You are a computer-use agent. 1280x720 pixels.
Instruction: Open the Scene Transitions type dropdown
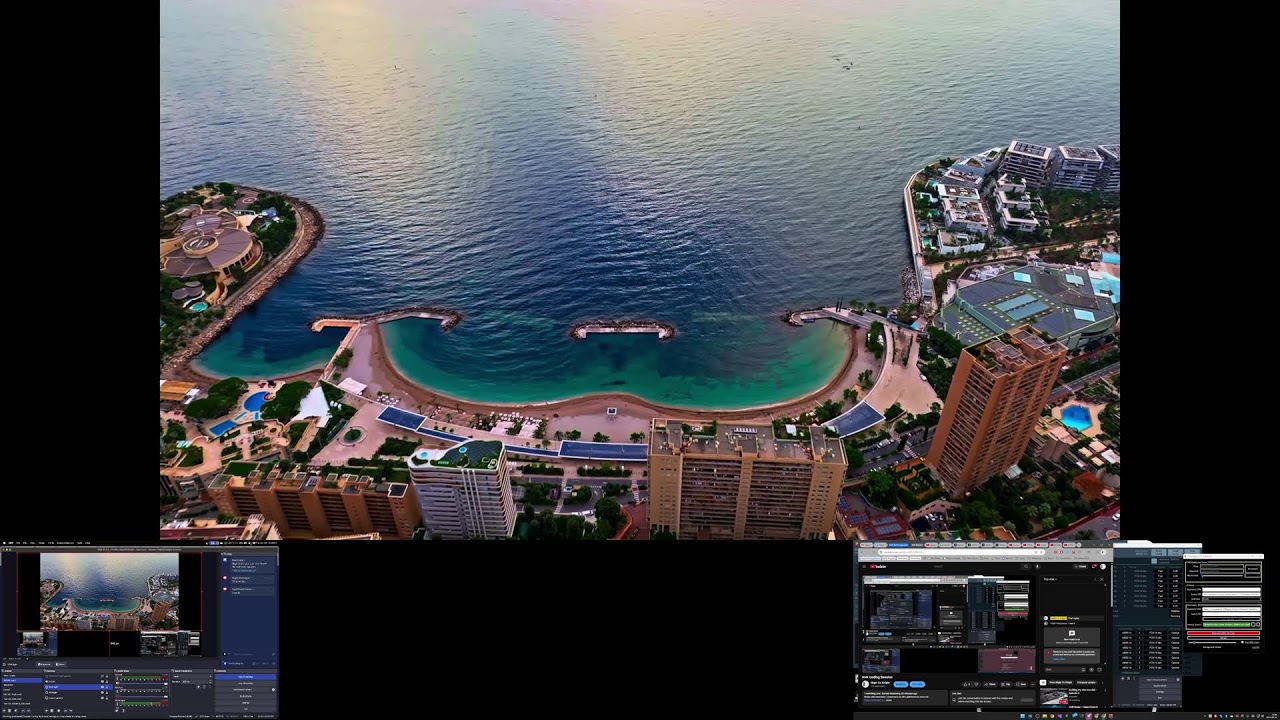click(x=190, y=677)
